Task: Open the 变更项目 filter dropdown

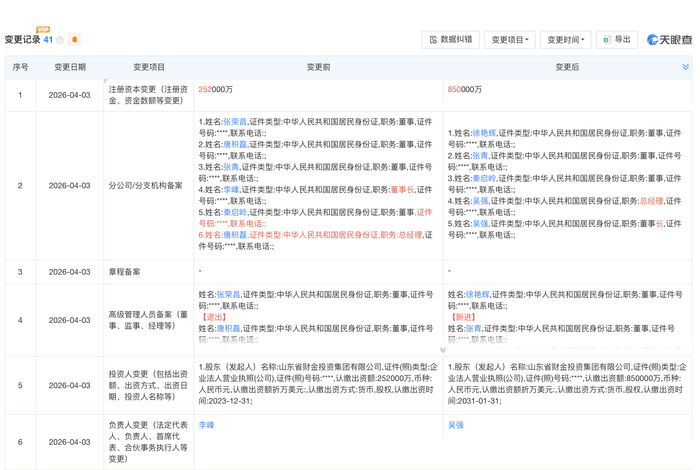Action: coord(509,40)
